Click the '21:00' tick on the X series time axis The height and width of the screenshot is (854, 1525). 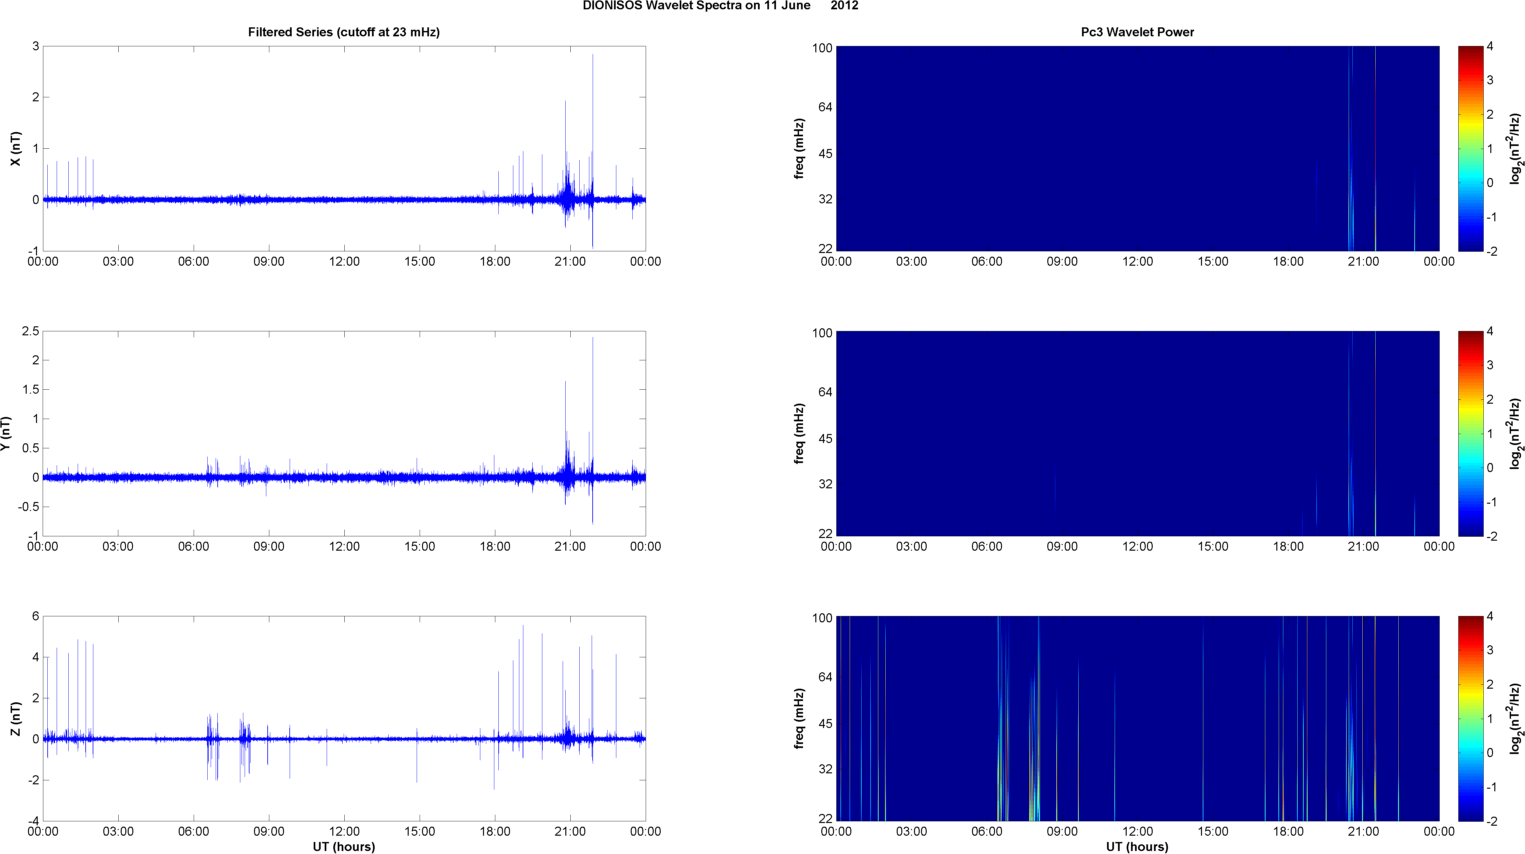[570, 262]
